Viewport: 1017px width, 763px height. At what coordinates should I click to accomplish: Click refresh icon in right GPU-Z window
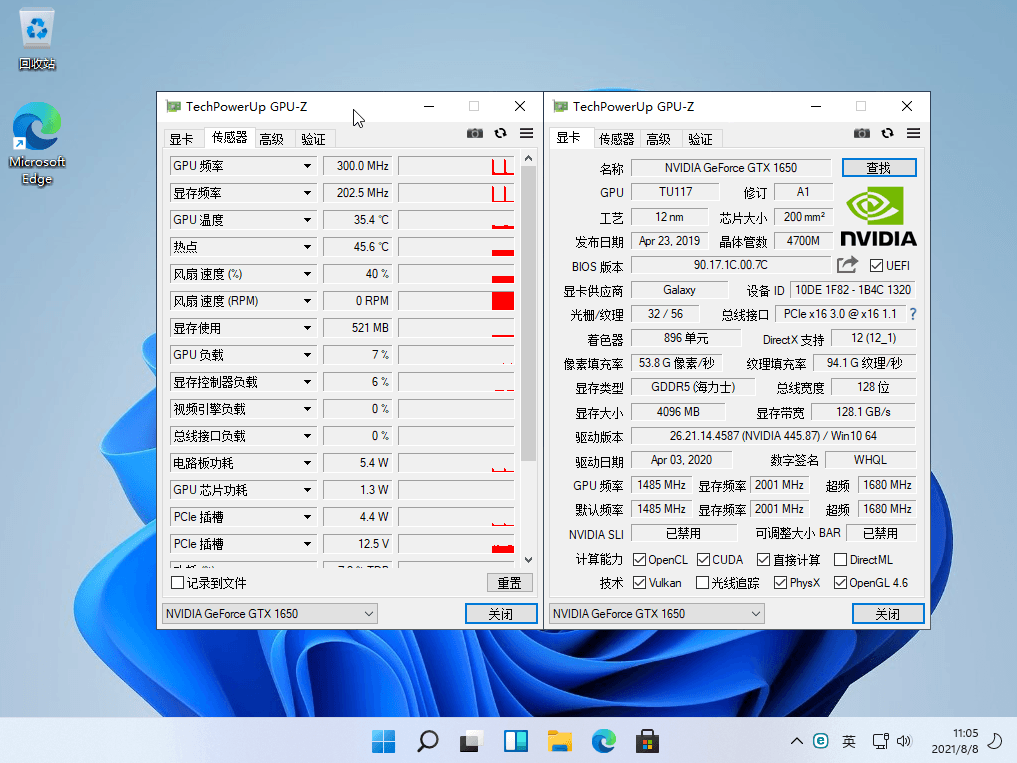tap(887, 133)
